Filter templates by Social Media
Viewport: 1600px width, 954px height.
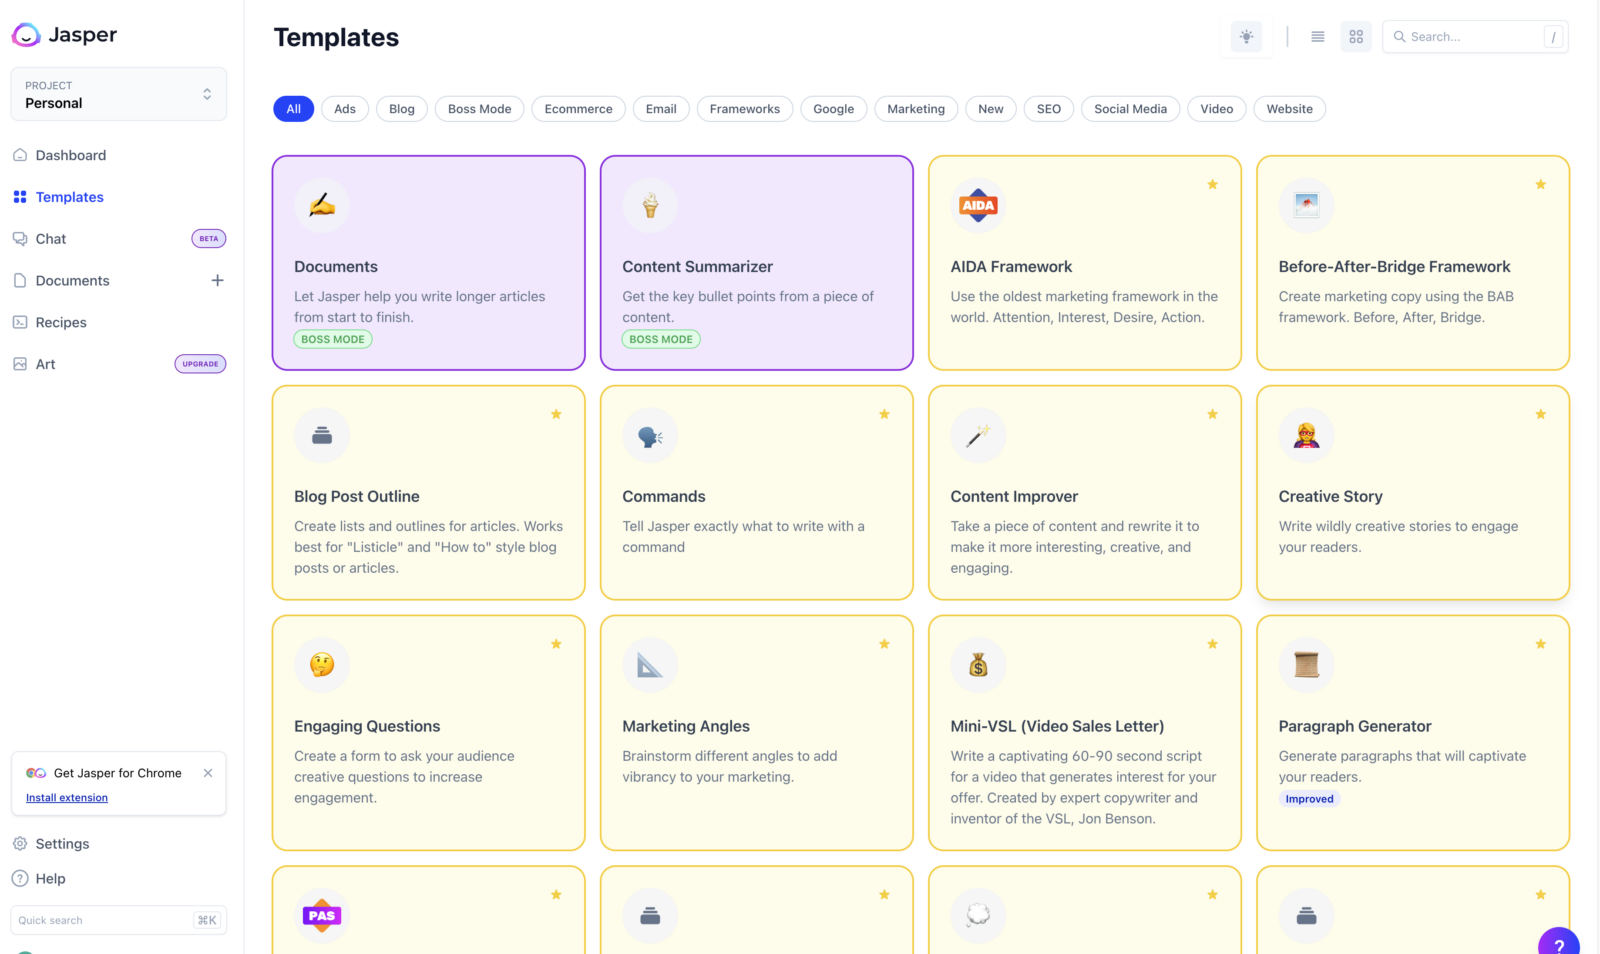[x=1129, y=109]
